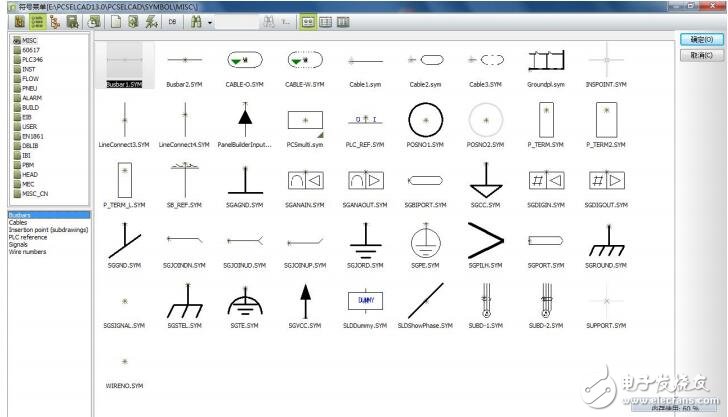Switch to the list view mode

tap(326, 20)
